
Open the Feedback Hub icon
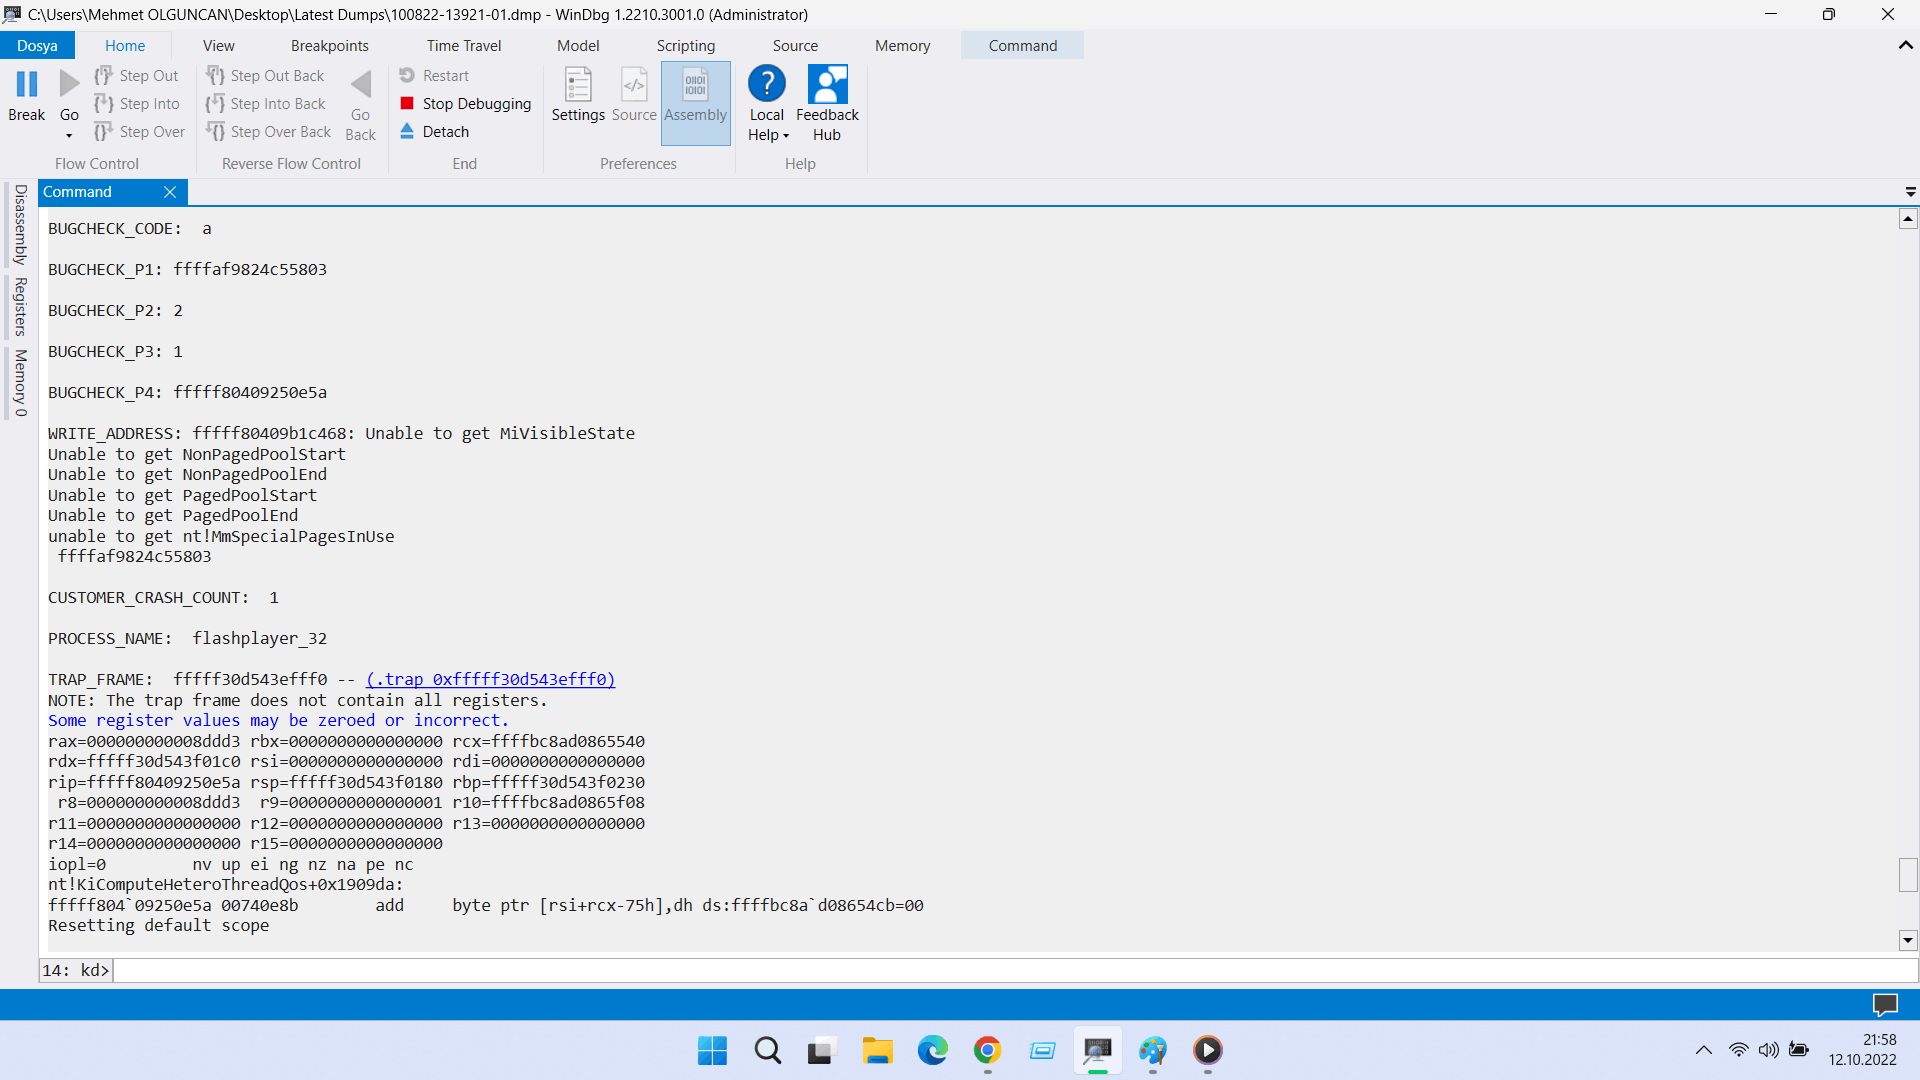point(827,86)
